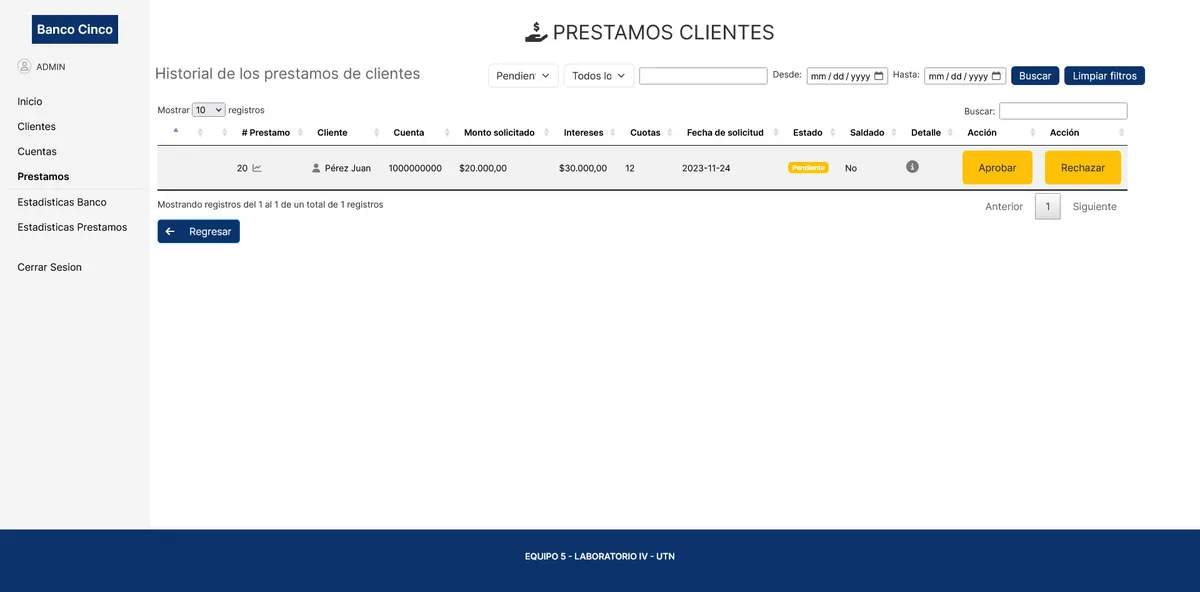
Task: Click the hand-with-coin icon in the page title
Action: 536,31
